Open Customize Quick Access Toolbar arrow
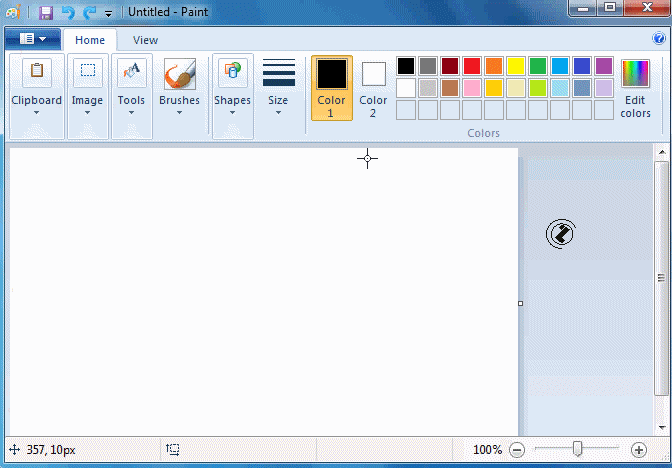This screenshot has height=468, width=672. [x=108, y=14]
